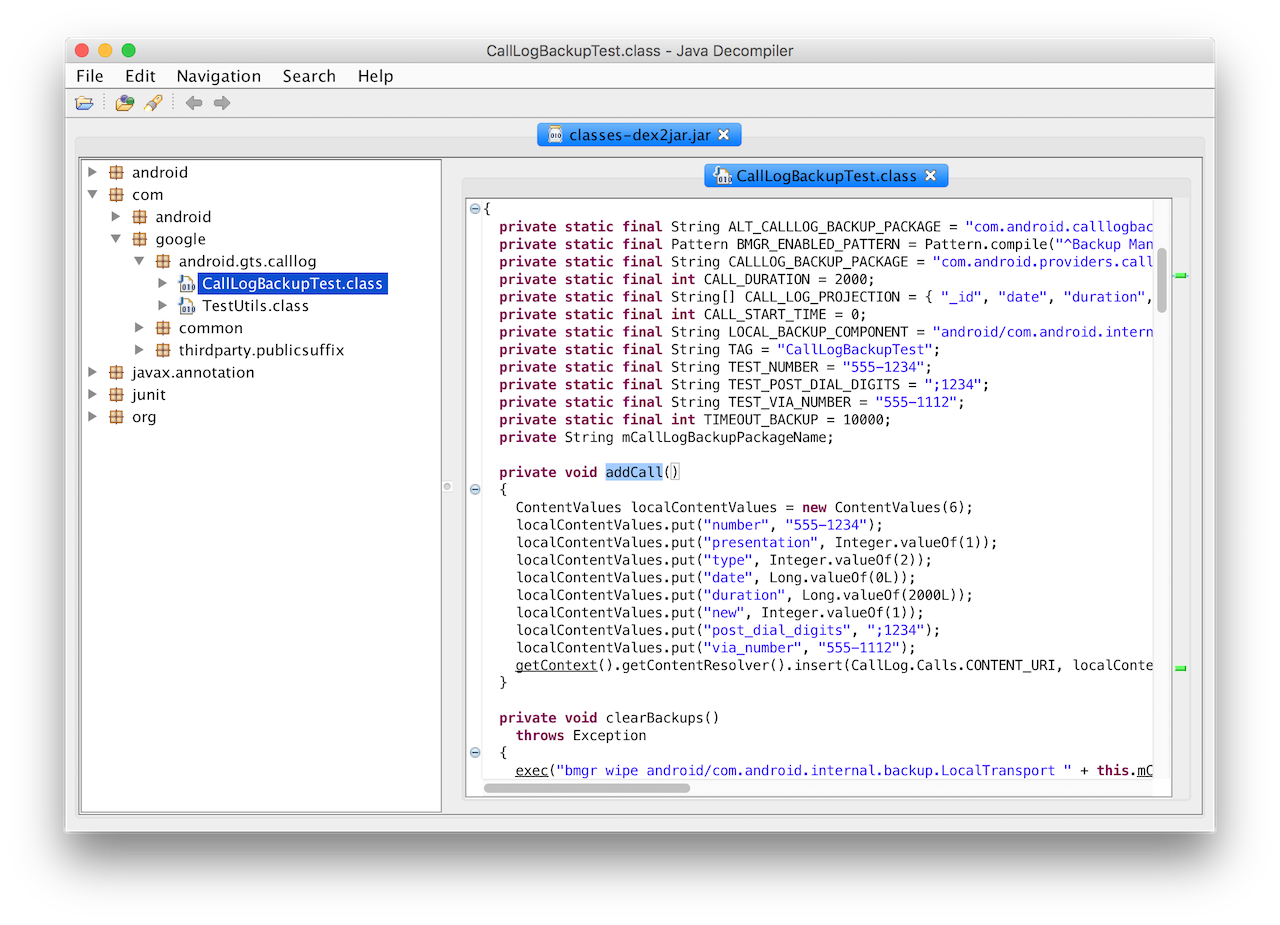
Task: Fold the class body at top
Action: [475, 209]
